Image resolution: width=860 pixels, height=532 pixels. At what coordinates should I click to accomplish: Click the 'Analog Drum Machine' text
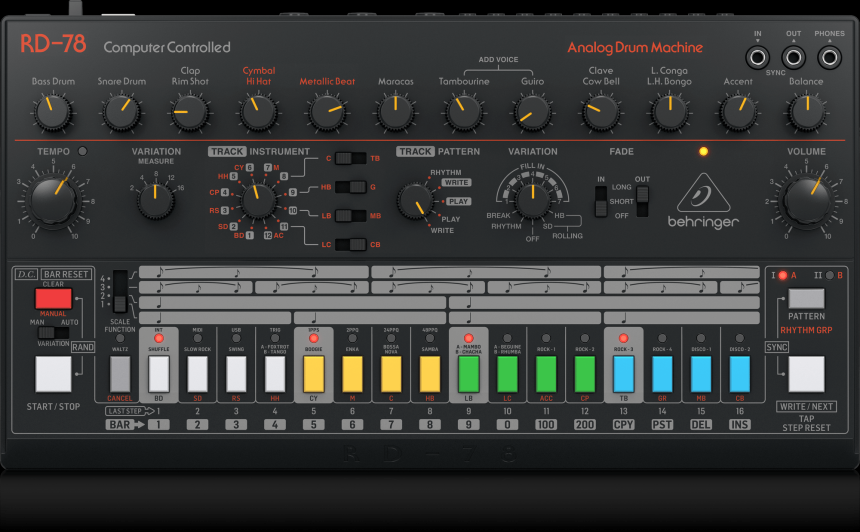coord(635,48)
